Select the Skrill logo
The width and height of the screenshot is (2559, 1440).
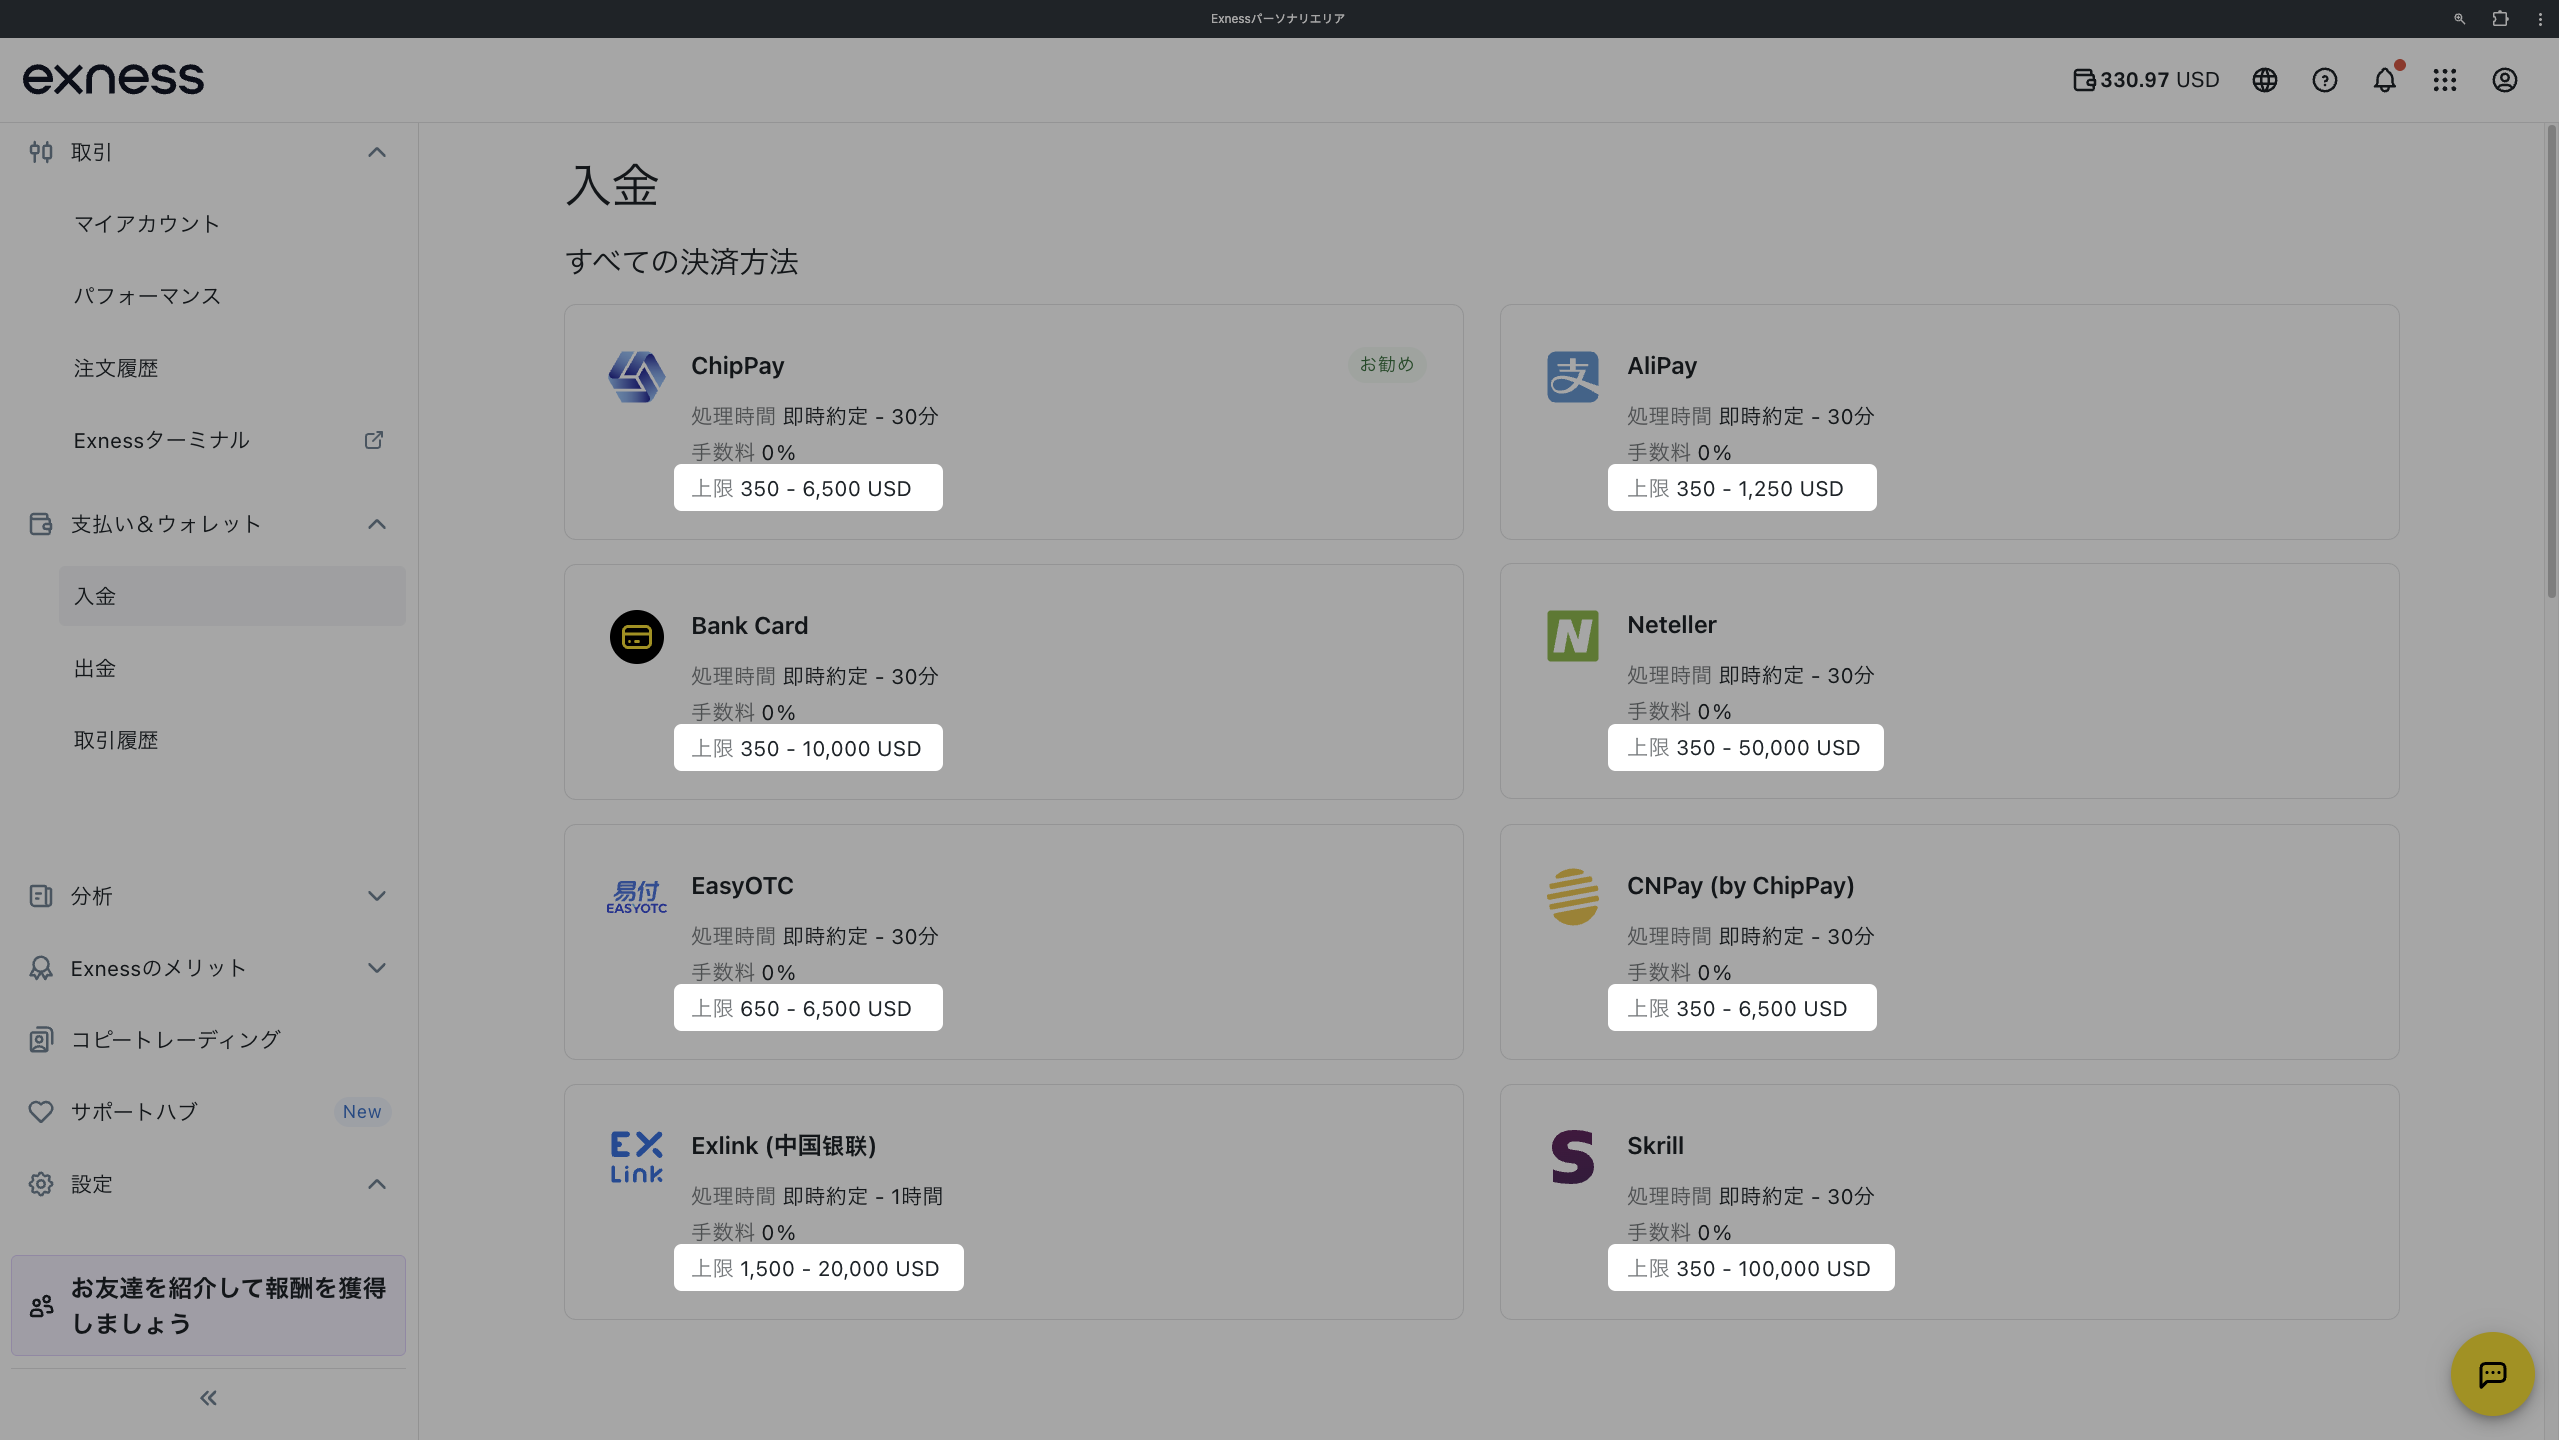1573,1157
